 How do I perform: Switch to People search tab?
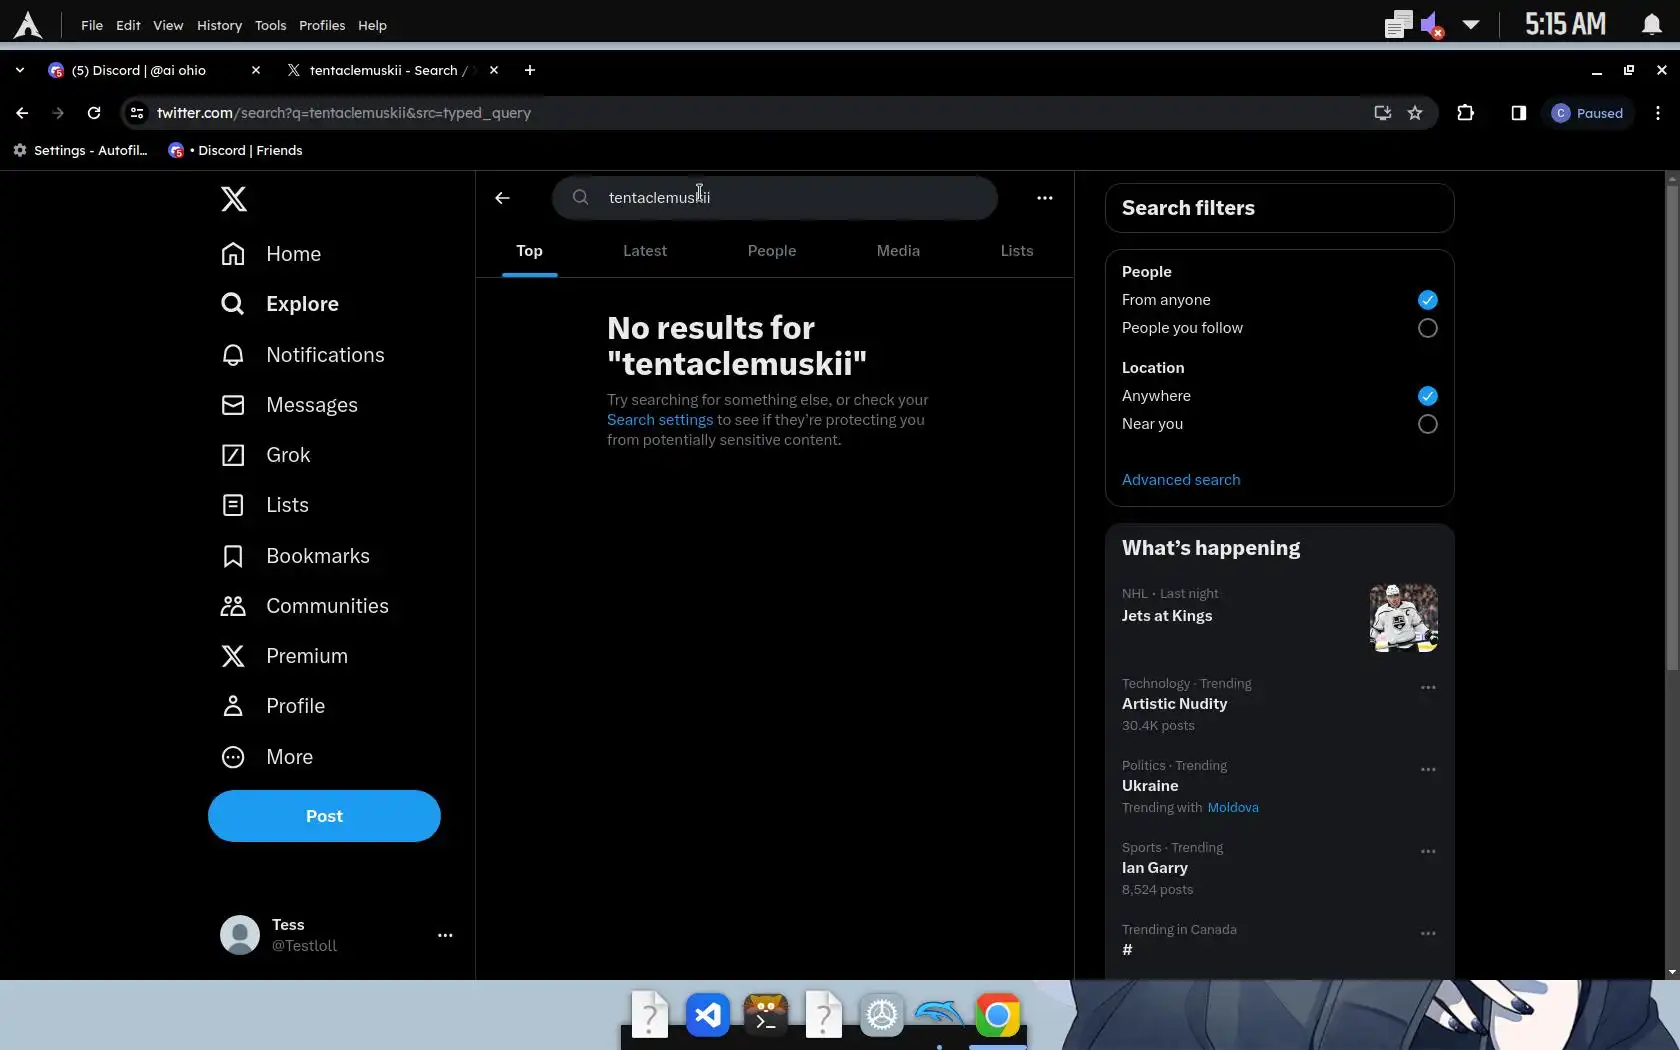coord(772,251)
